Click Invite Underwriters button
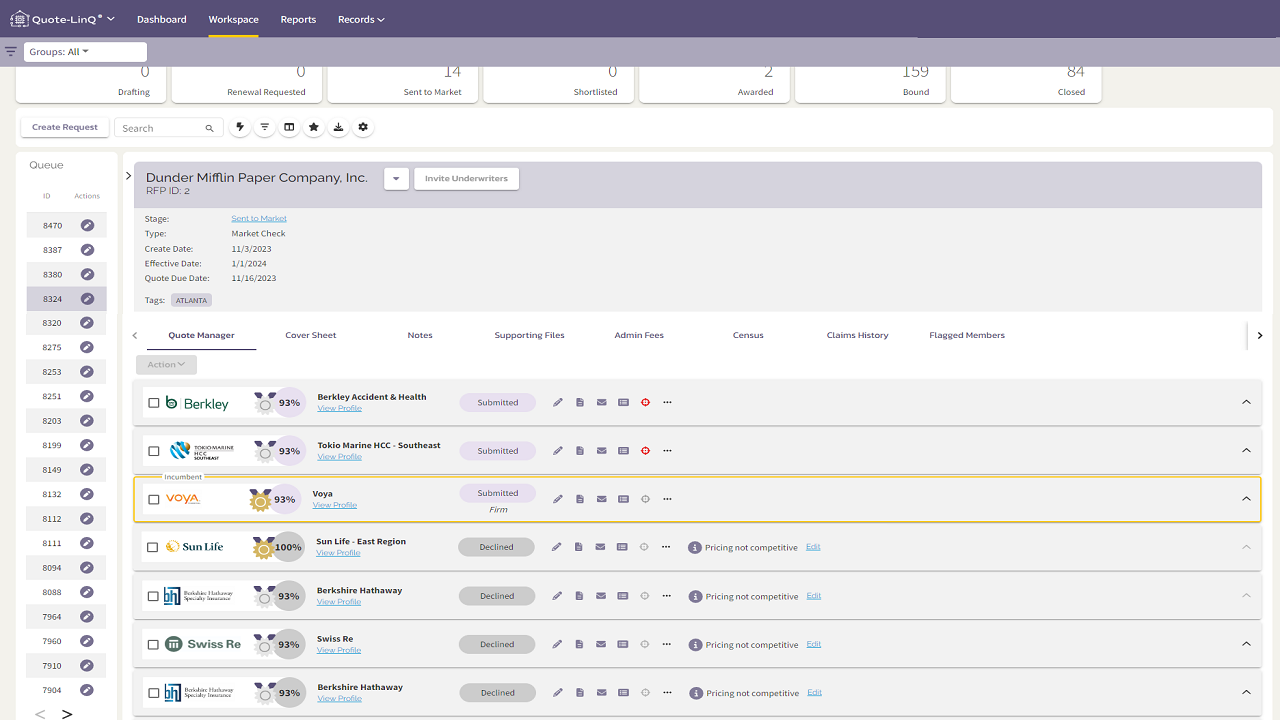The image size is (1280, 720). [x=466, y=179]
